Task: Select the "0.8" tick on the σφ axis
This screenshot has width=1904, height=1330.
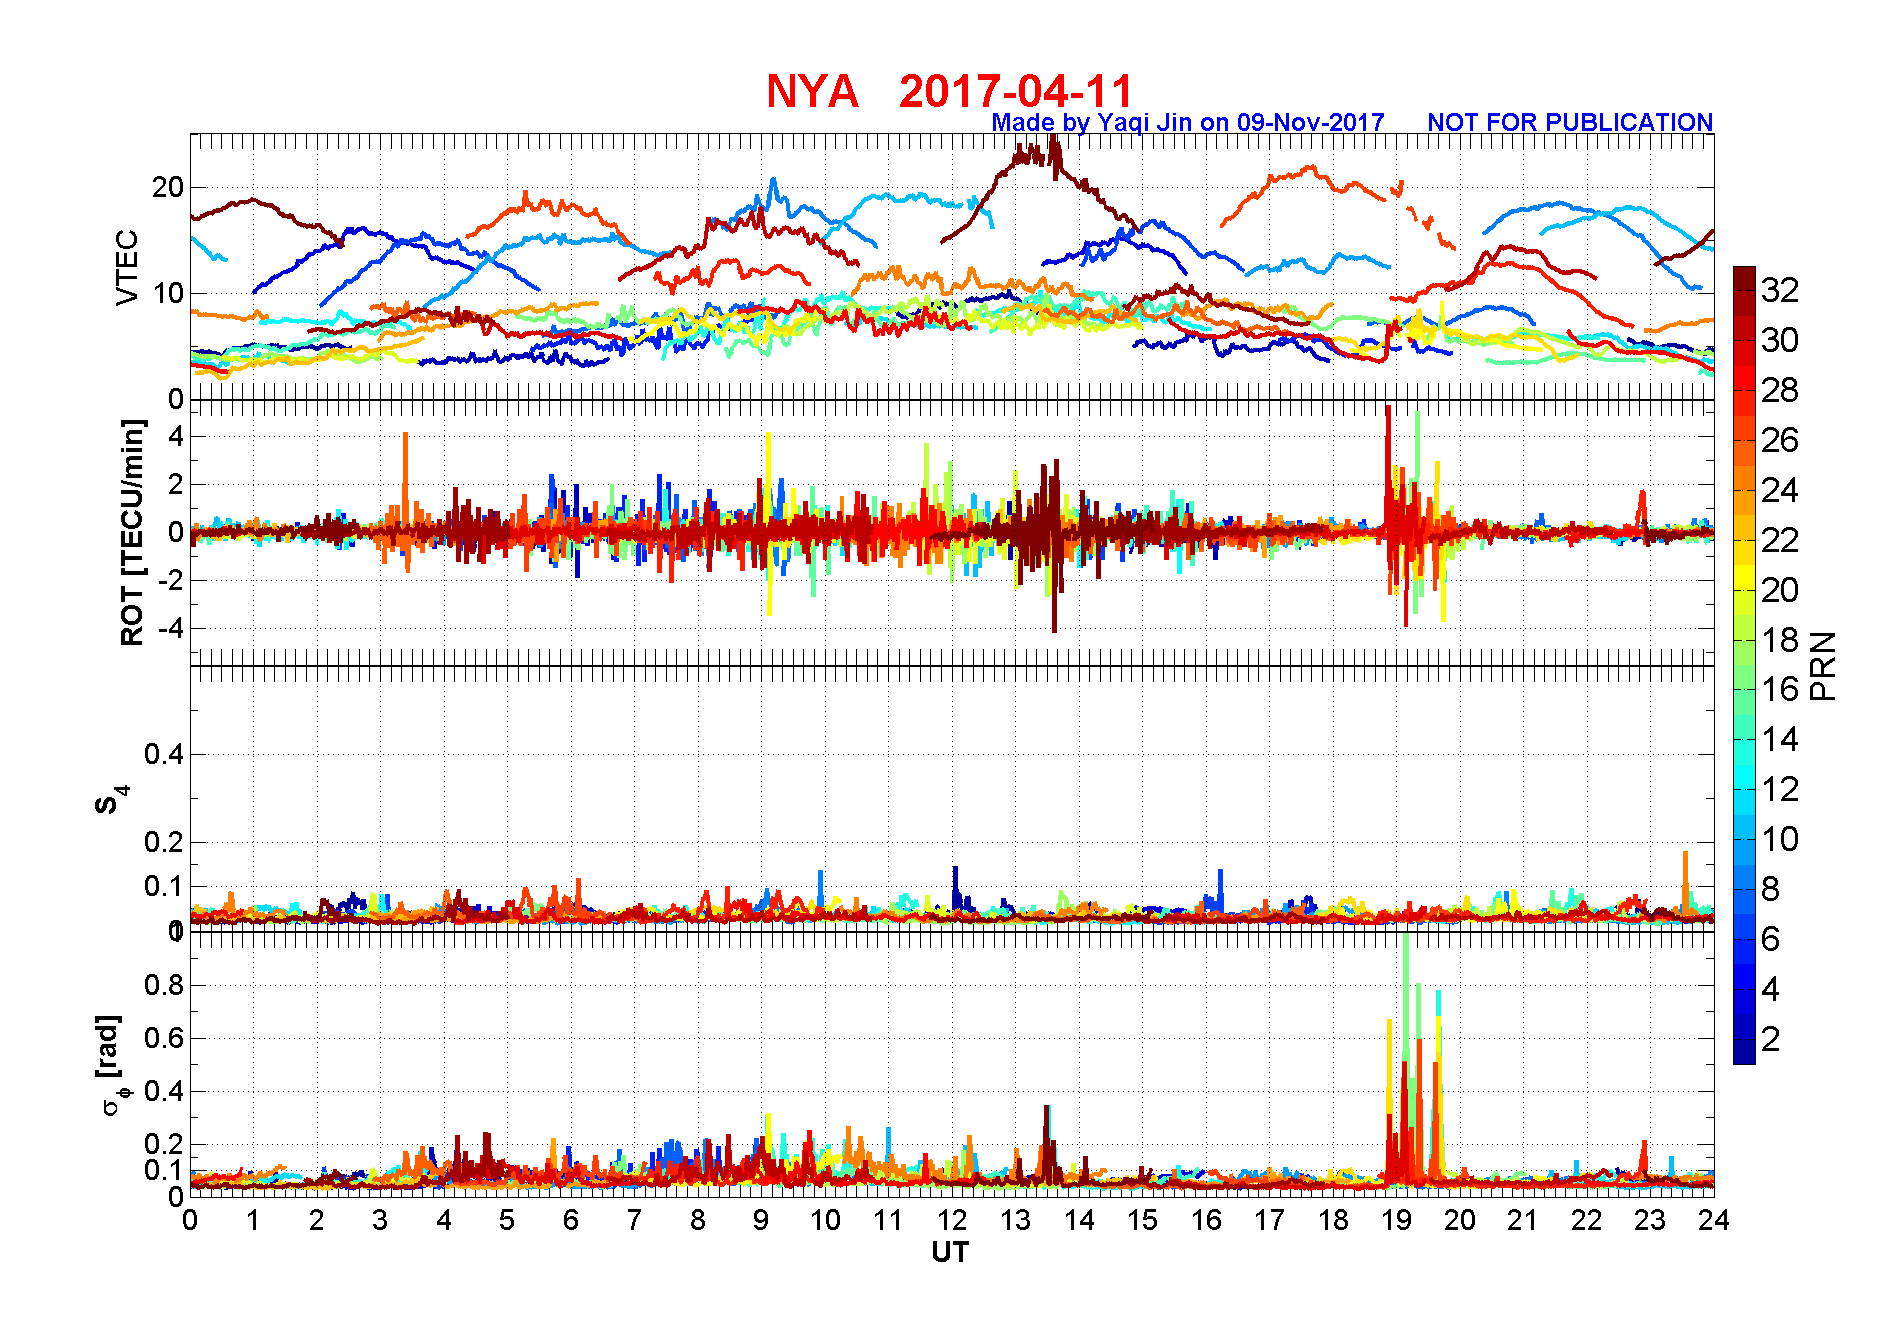Action: coord(164,985)
